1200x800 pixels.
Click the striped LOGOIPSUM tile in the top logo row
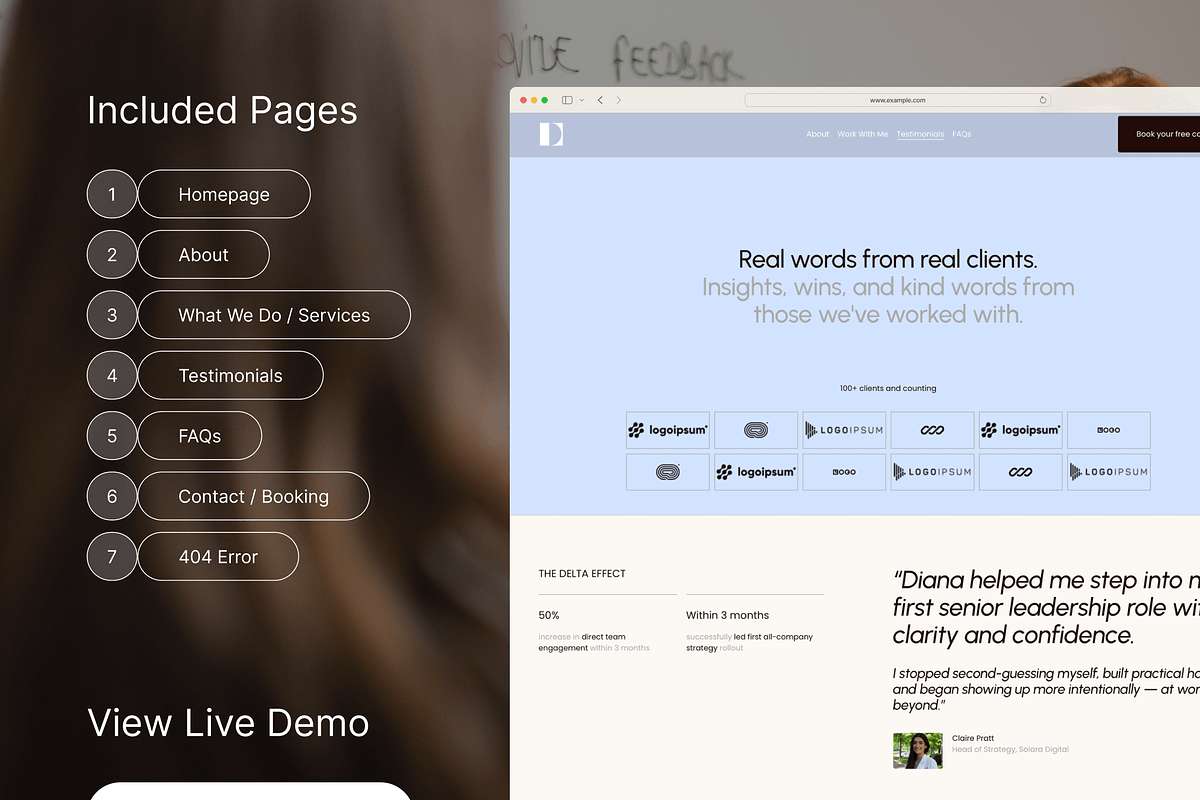pos(844,430)
